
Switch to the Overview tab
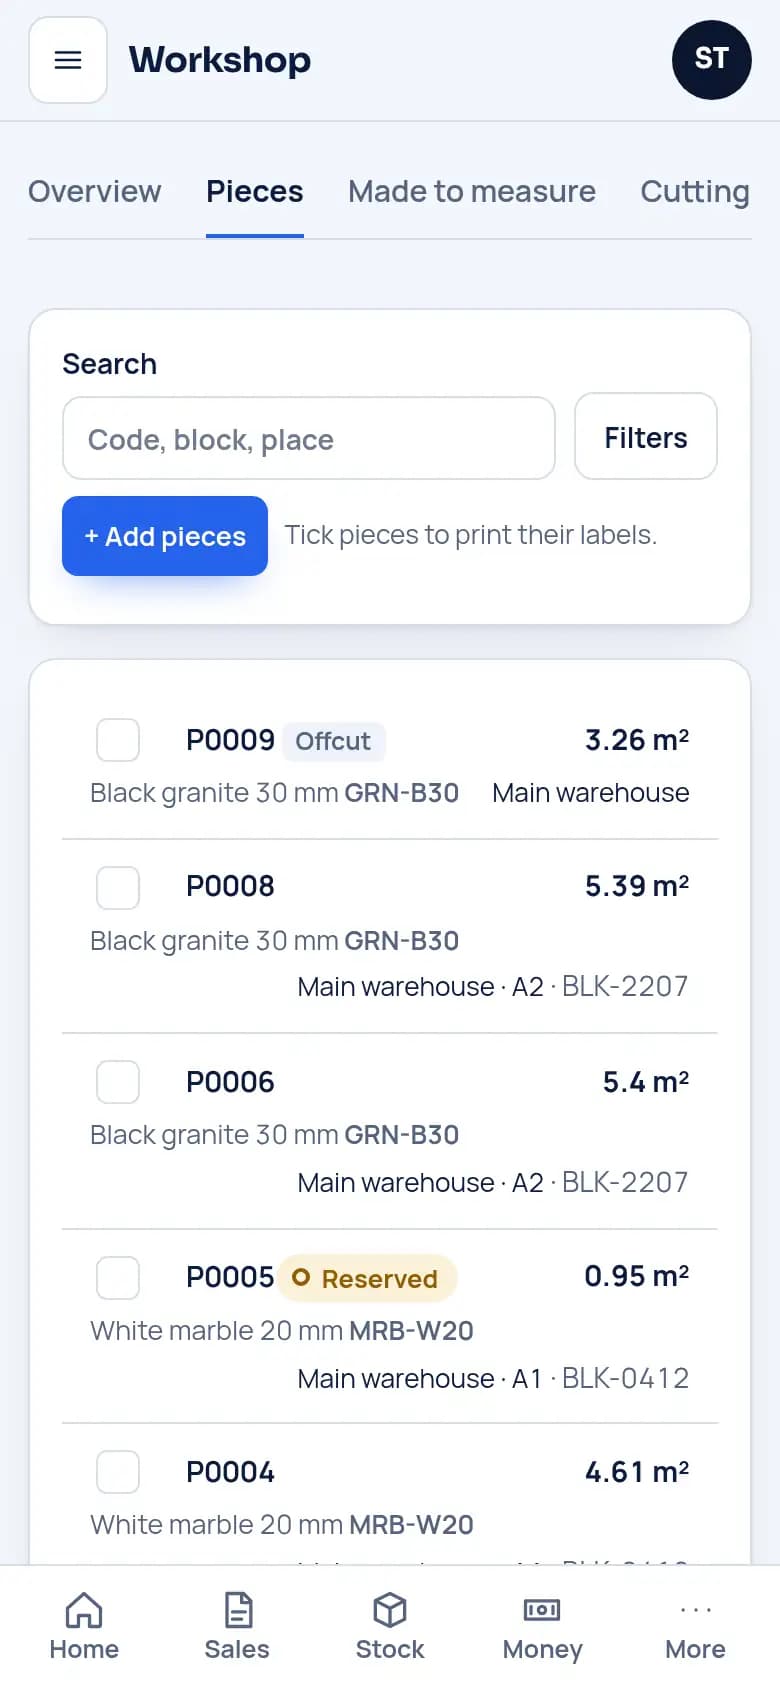click(95, 191)
